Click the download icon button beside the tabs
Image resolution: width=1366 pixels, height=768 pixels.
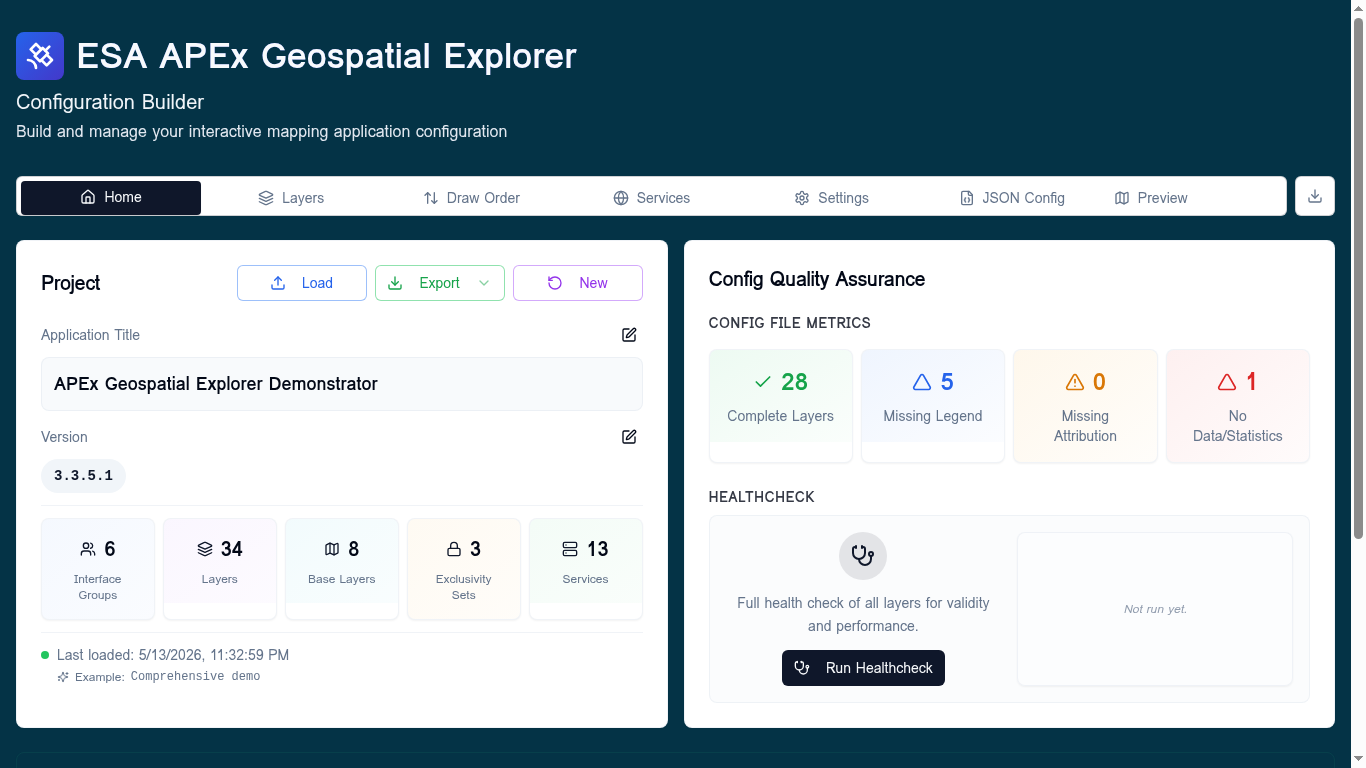(1315, 196)
